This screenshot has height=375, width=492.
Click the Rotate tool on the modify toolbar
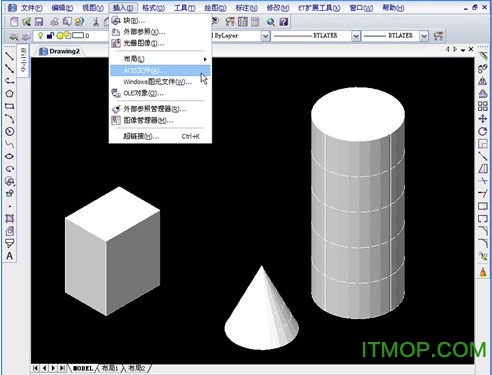point(483,131)
